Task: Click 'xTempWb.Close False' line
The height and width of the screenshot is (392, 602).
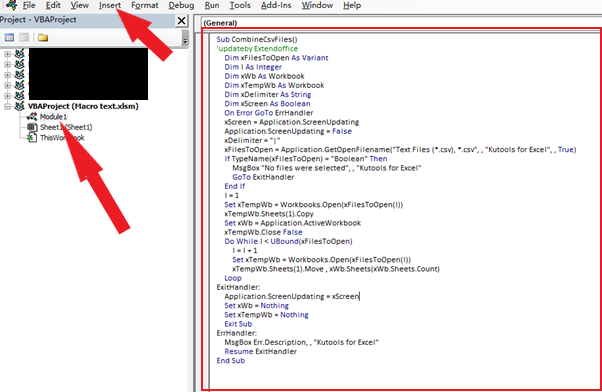Action: pos(263,232)
